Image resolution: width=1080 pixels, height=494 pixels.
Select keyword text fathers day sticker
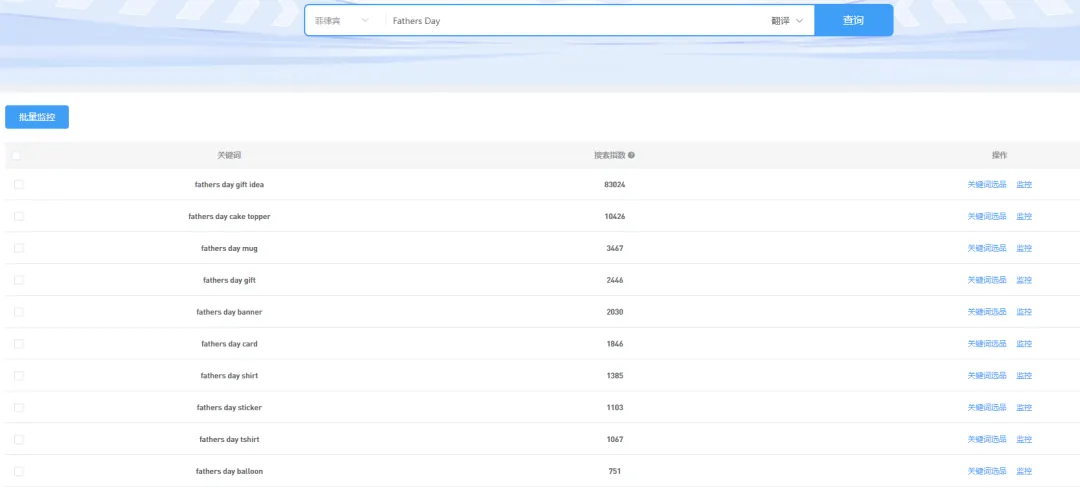point(229,408)
